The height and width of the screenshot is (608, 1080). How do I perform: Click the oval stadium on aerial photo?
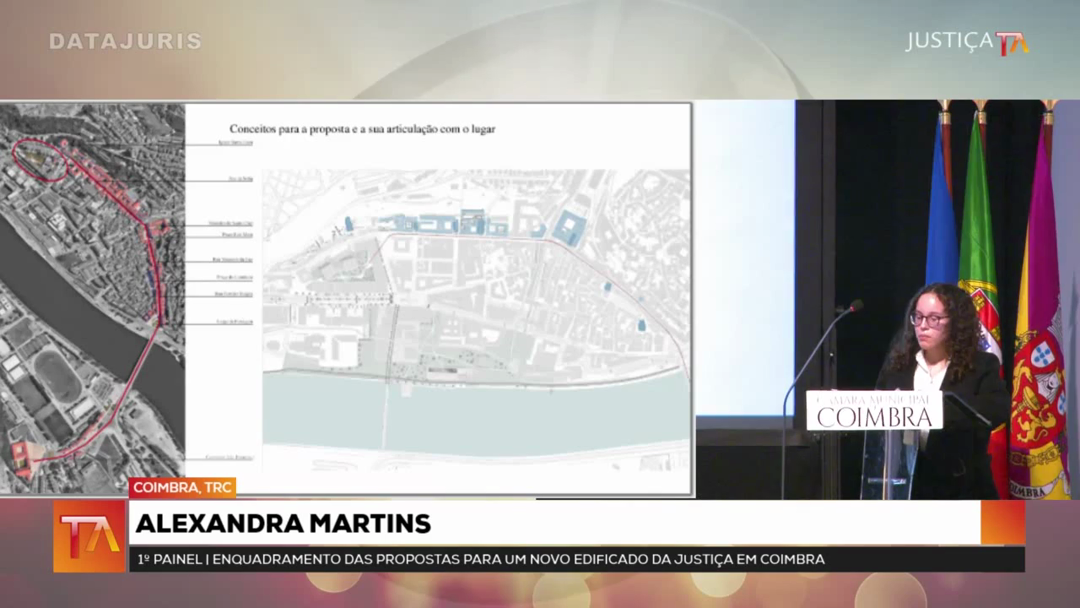[x=59, y=377]
